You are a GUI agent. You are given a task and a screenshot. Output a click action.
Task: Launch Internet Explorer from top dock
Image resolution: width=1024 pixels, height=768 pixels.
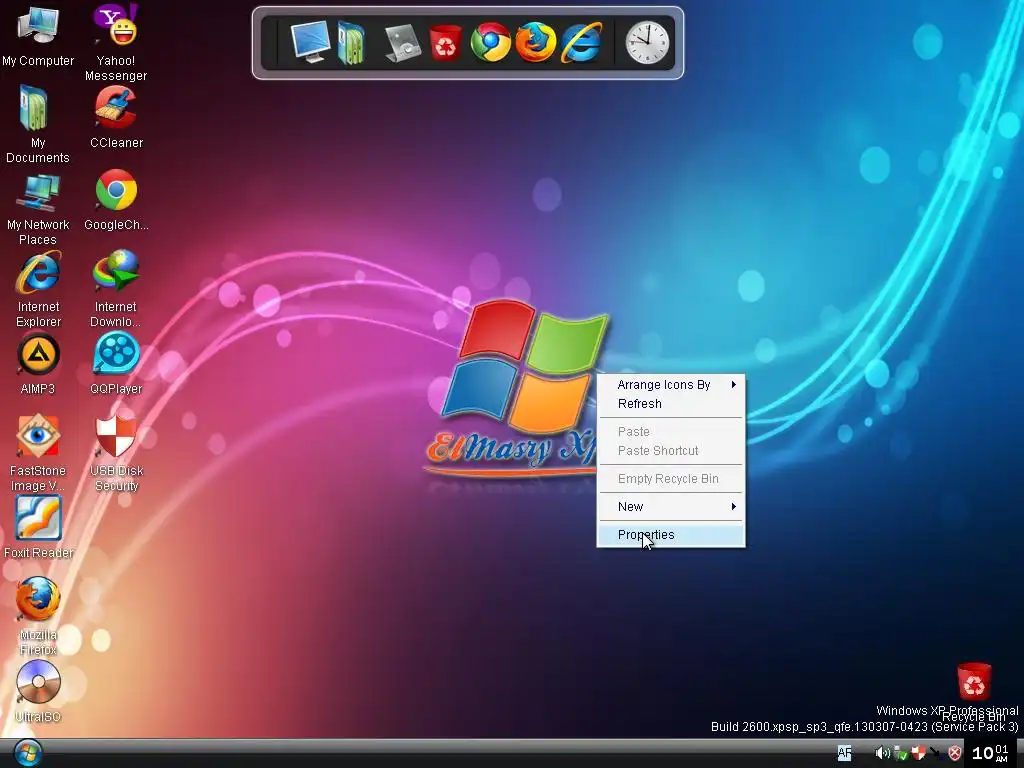[581, 42]
